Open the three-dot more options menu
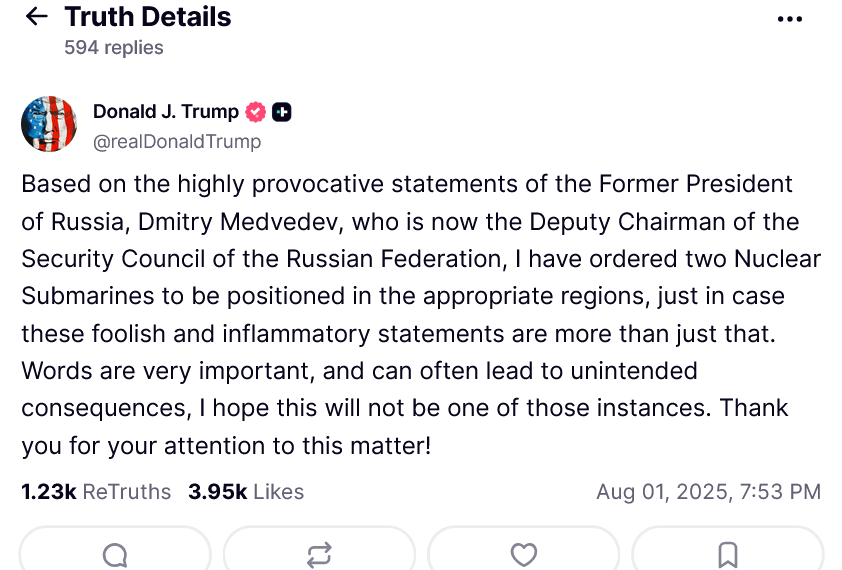Viewport: 842px width, 570px height. [x=789, y=19]
